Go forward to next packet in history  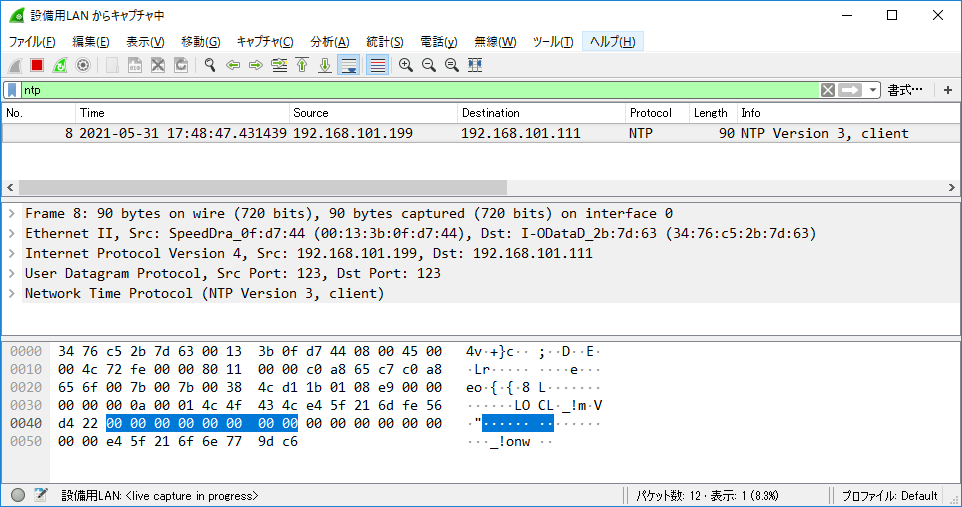(x=256, y=65)
